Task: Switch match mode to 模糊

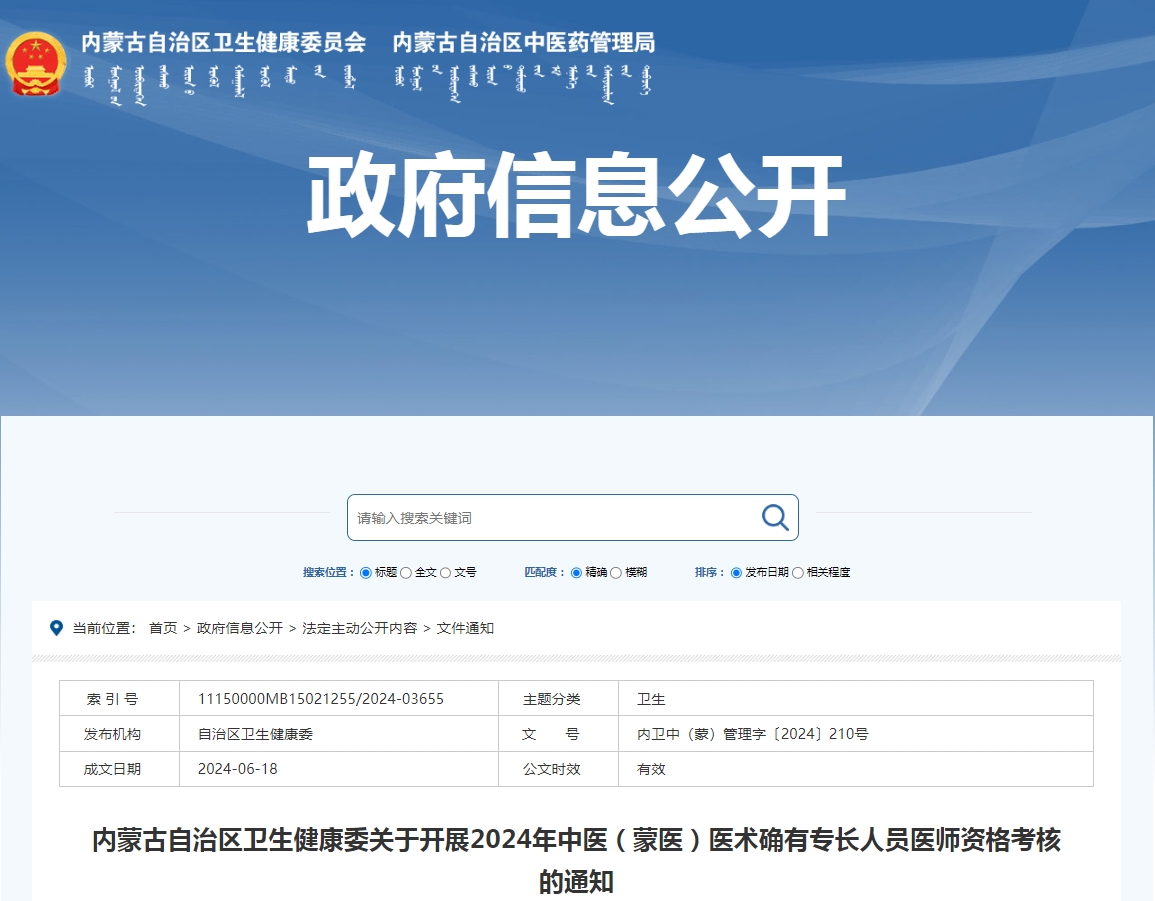Action: click(616, 573)
